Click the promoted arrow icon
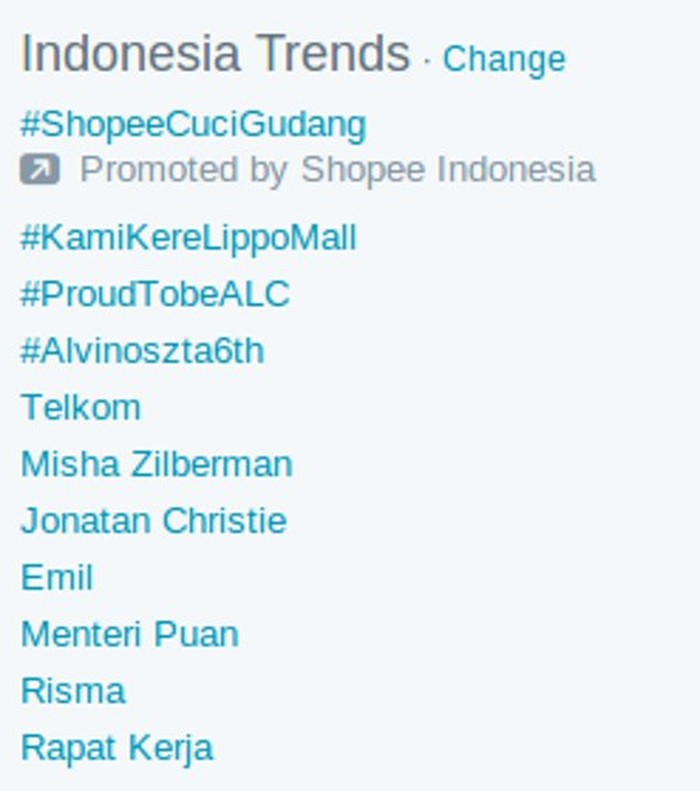The height and width of the screenshot is (791, 700). (x=40, y=169)
